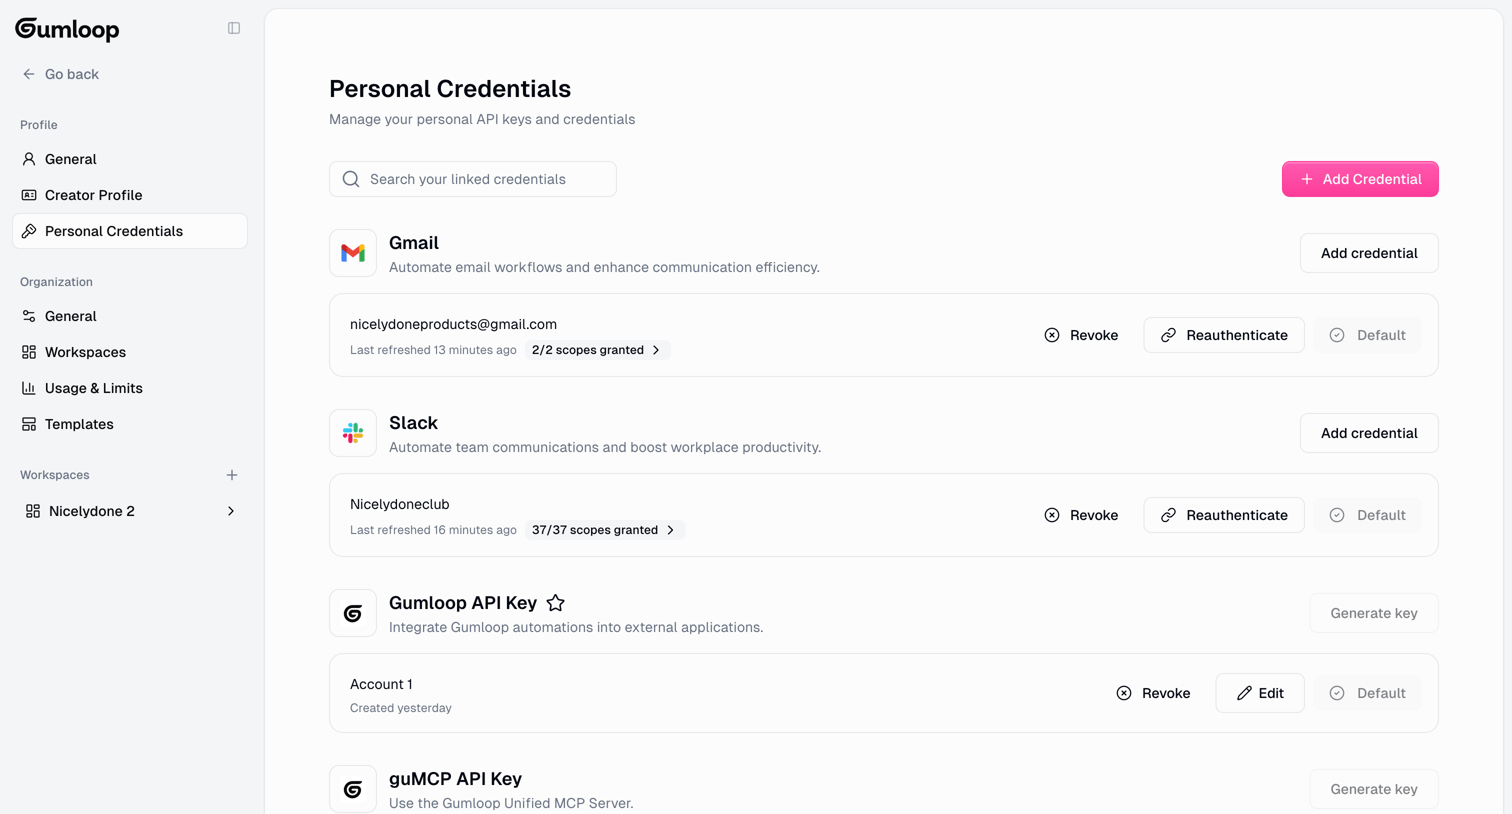1512x814 pixels.
Task: Click 'Created yesterday' text
Action: [x=401, y=708]
